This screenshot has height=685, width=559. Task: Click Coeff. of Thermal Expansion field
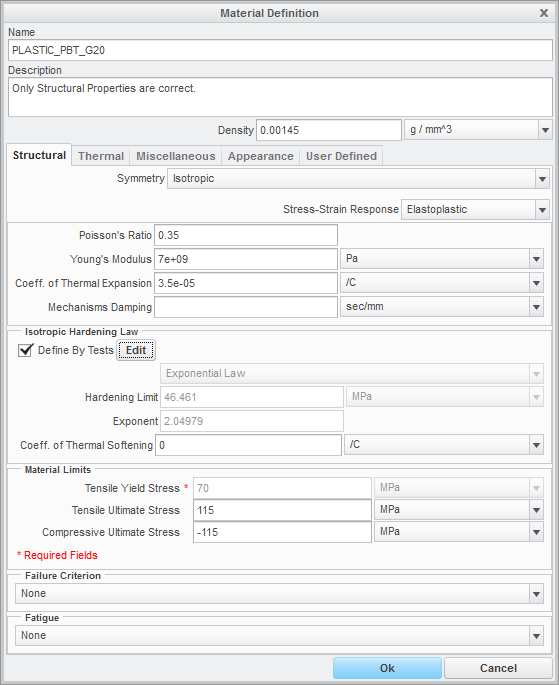pyautogui.click(x=246, y=283)
